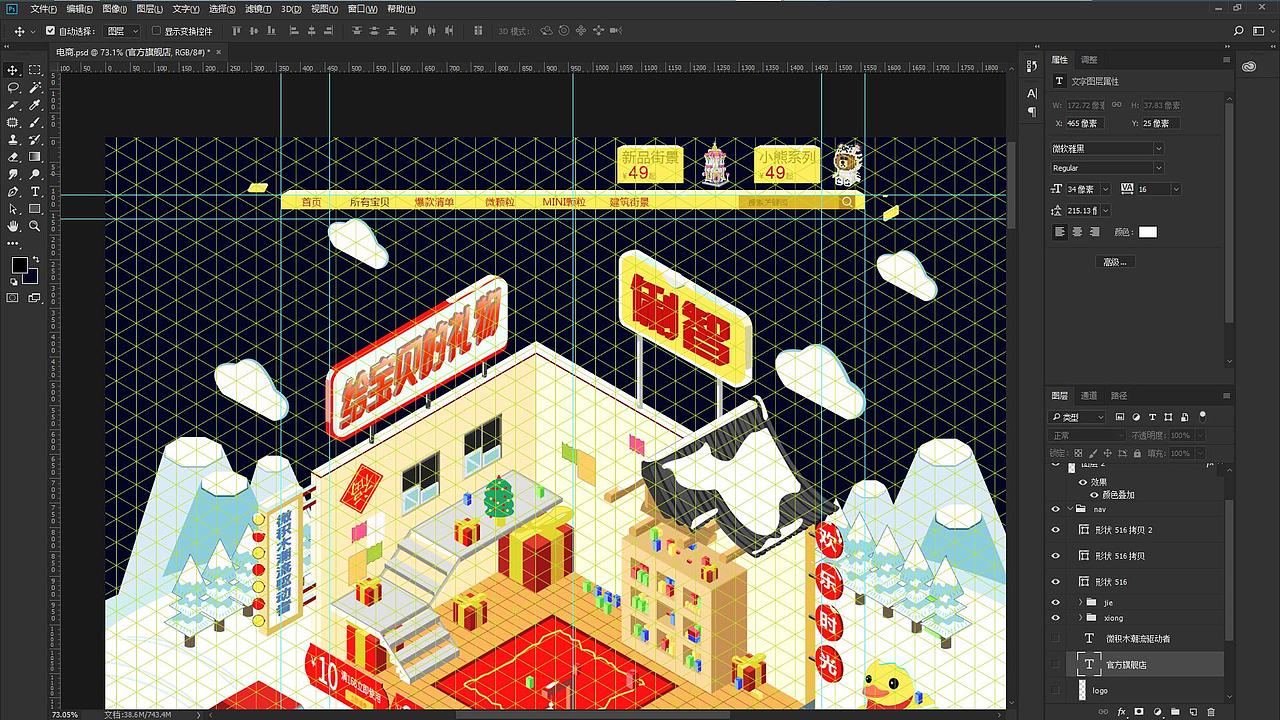The width and height of the screenshot is (1280, 720).
Task: Open the Creative Cloud Libraries panel icon
Action: click(1249, 67)
